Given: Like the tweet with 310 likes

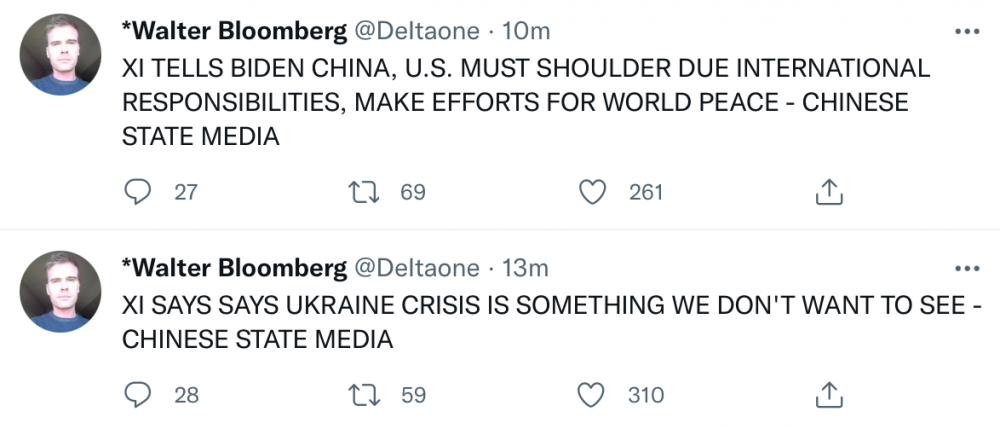Looking at the screenshot, I should coord(596,395).
